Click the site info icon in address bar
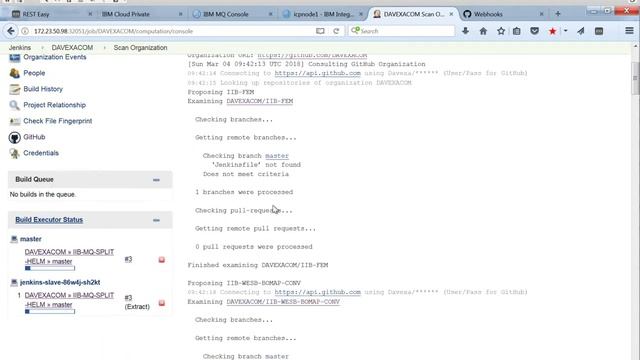Image resolution: width=640 pixels, height=360 pixels. 25,31
